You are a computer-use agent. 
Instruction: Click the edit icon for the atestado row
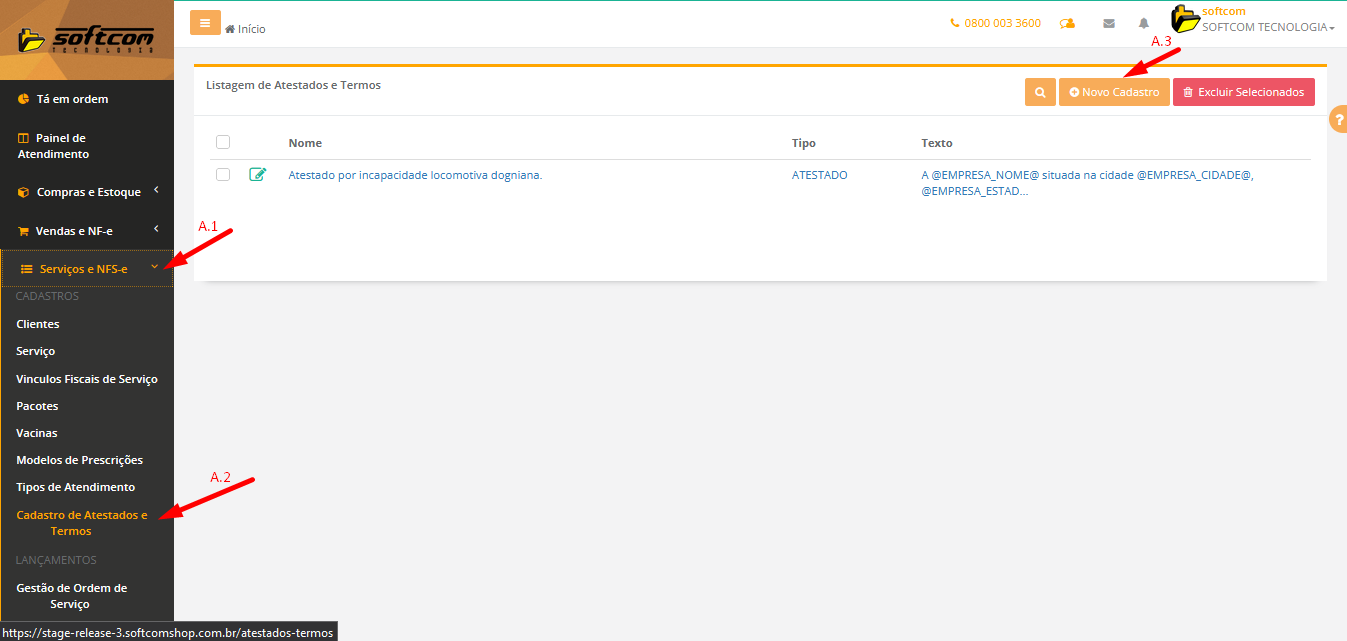258,175
